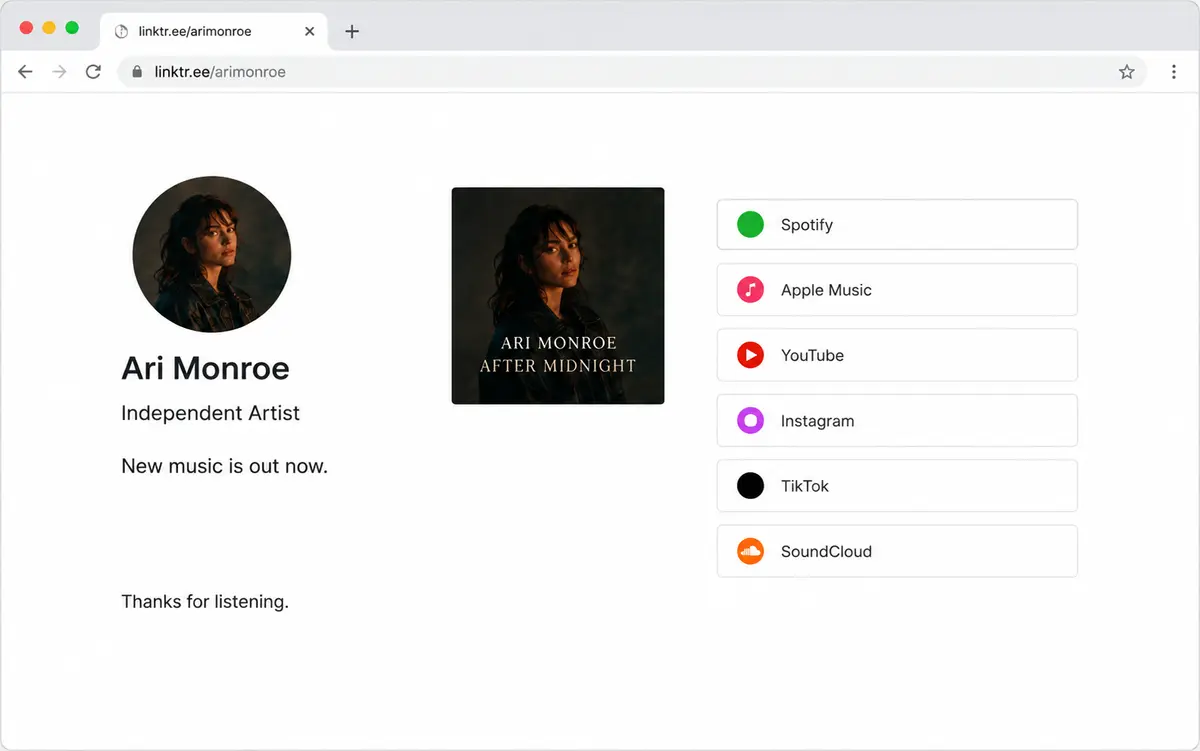
Task: Open a new tab with plus icon
Action: [352, 31]
